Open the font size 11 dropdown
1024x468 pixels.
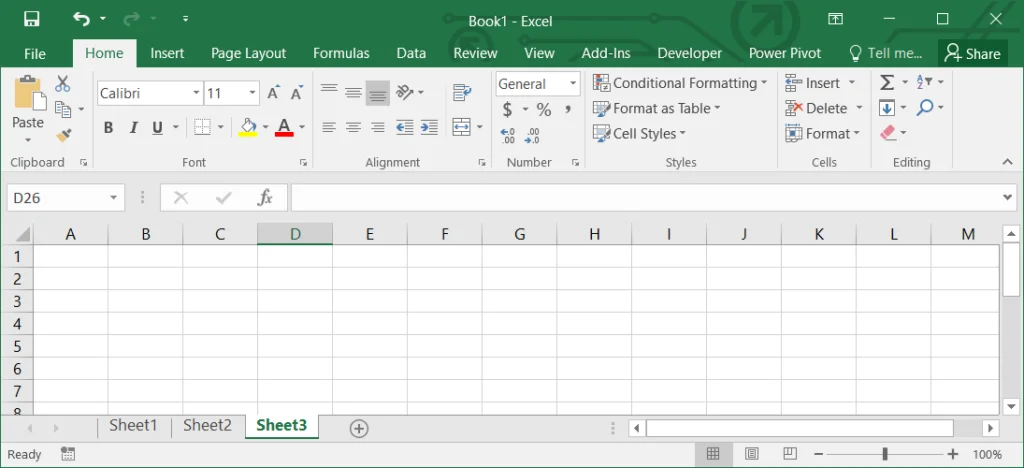pyautogui.click(x=252, y=93)
